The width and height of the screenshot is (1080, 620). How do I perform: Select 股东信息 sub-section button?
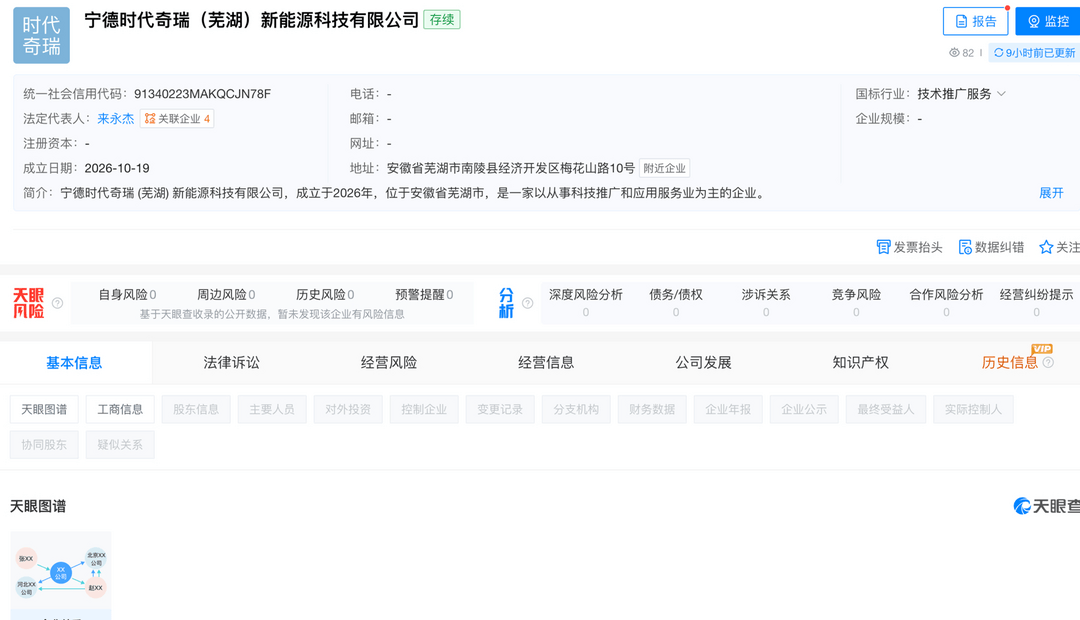[196, 409]
